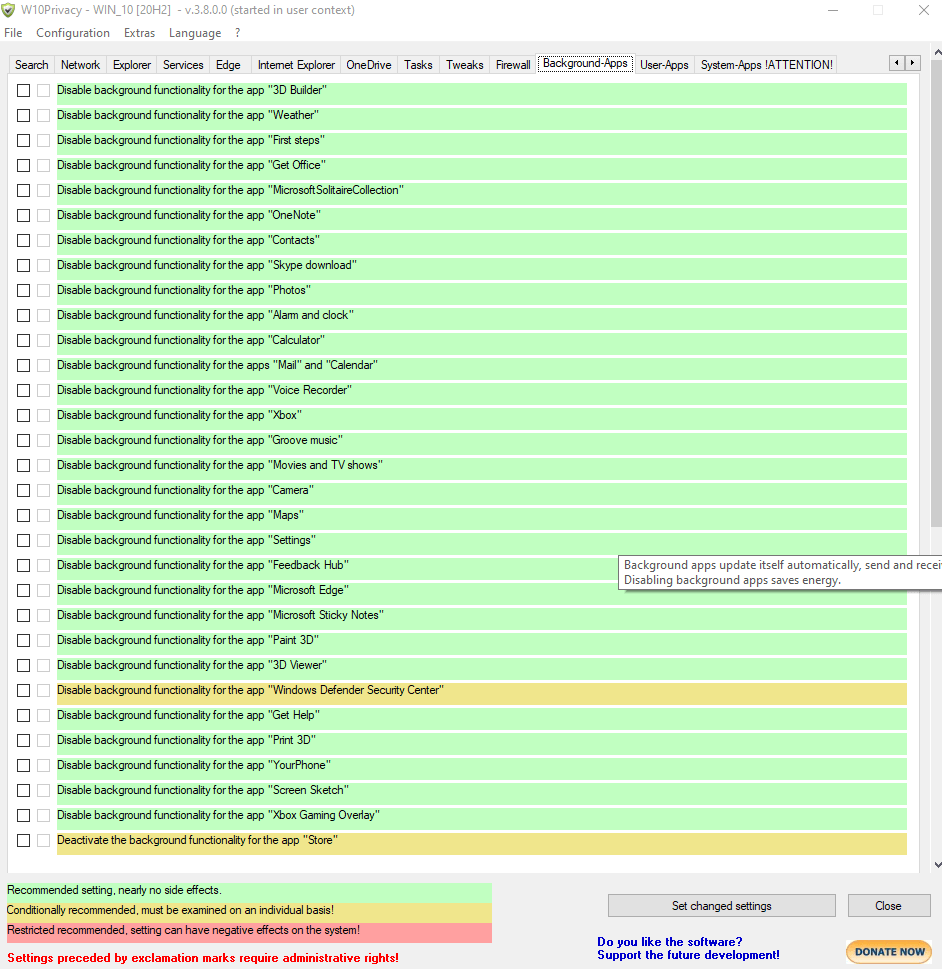Open the Configuration menu
Image resolution: width=942 pixels, height=969 pixels.
(73, 33)
